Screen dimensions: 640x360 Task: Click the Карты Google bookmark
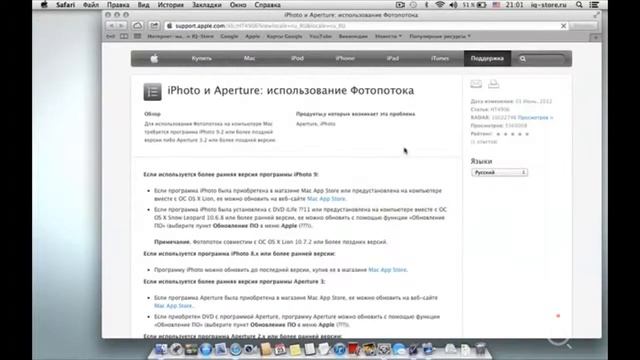(284, 36)
